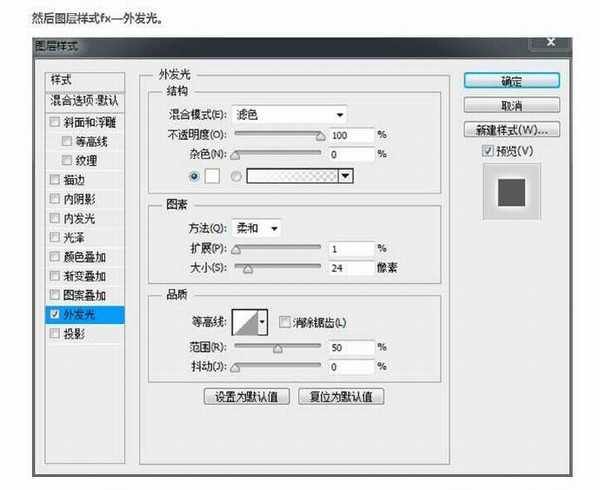Enable the 斜面和浮雕 checkbox
The height and width of the screenshot is (490, 600).
tap(55, 122)
